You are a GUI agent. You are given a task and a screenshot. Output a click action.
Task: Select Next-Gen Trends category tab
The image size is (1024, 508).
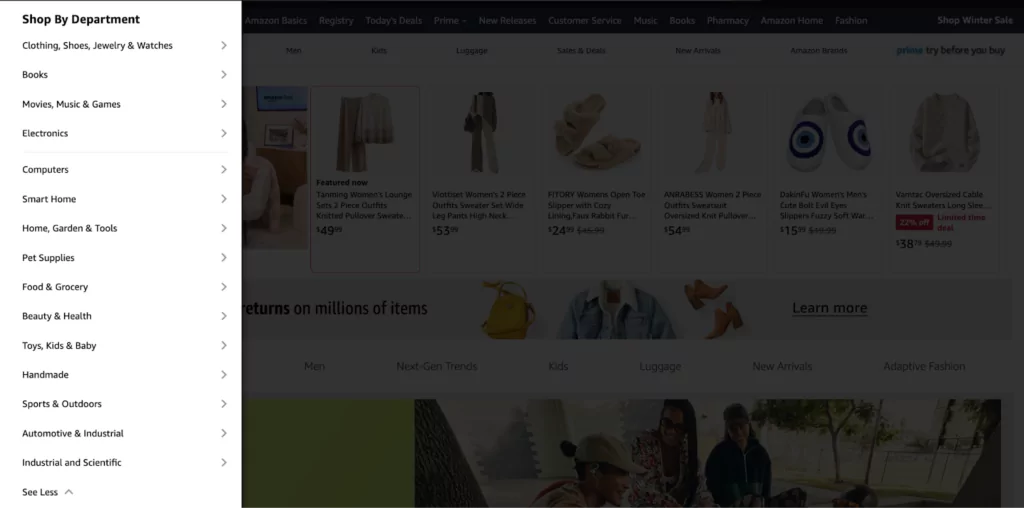[x=437, y=366]
